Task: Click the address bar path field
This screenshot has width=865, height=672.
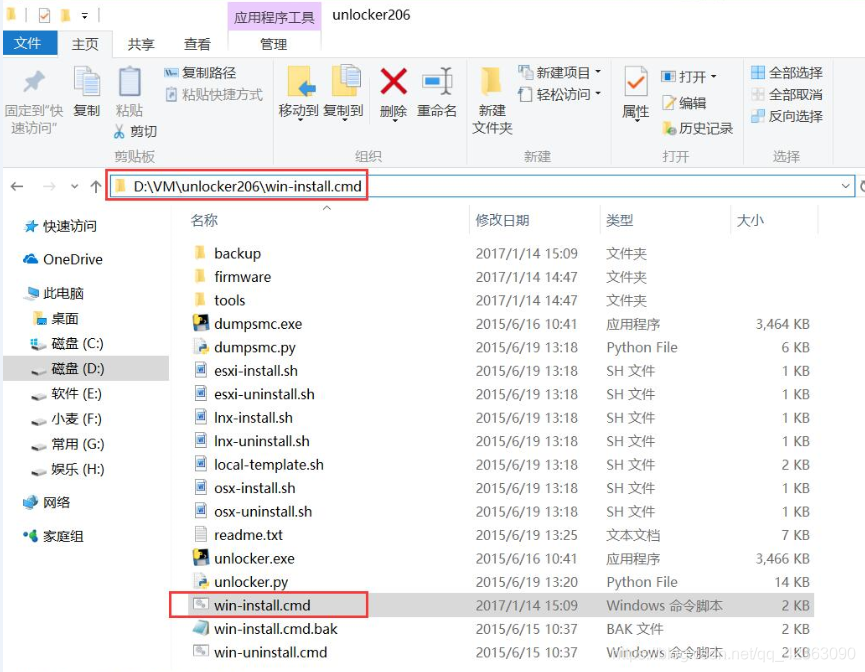Action: click(x=481, y=186)
